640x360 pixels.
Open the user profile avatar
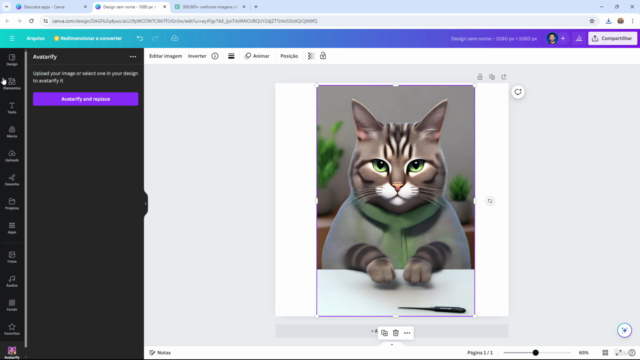[x=552, y=38]
